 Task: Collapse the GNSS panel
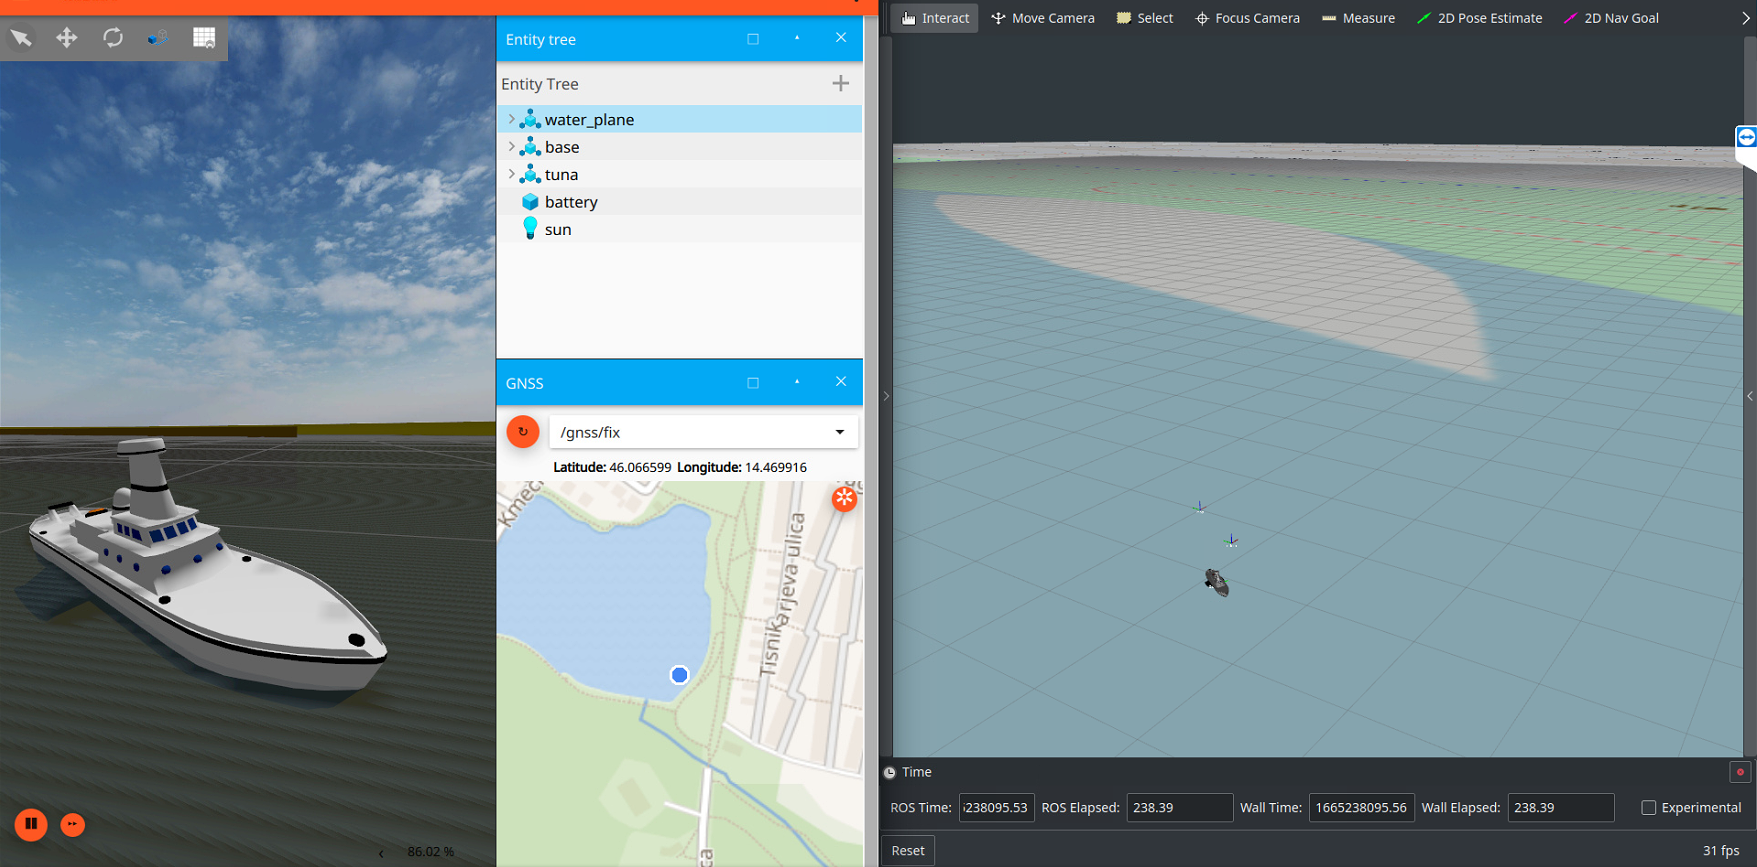click(797, 383)
